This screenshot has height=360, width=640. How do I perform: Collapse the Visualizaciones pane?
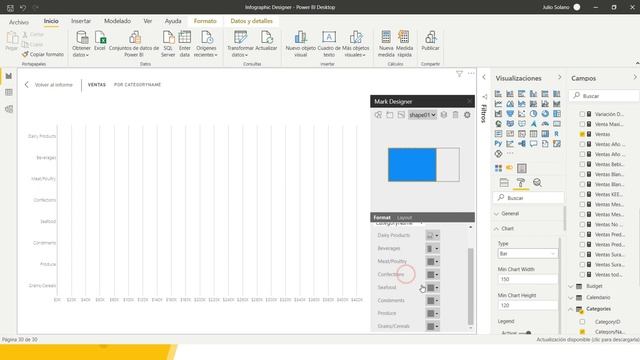[x=560, y=77]
